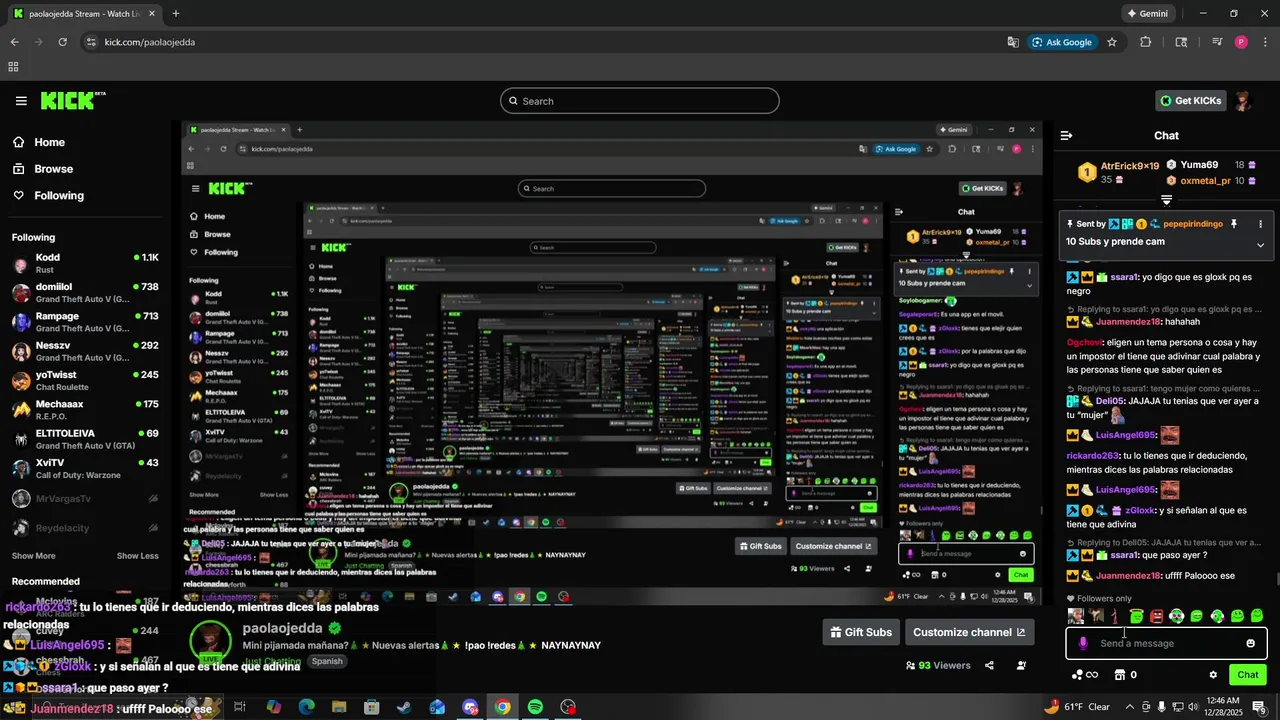
Task: Open the Gemini button
Action: pos(1147,14)
